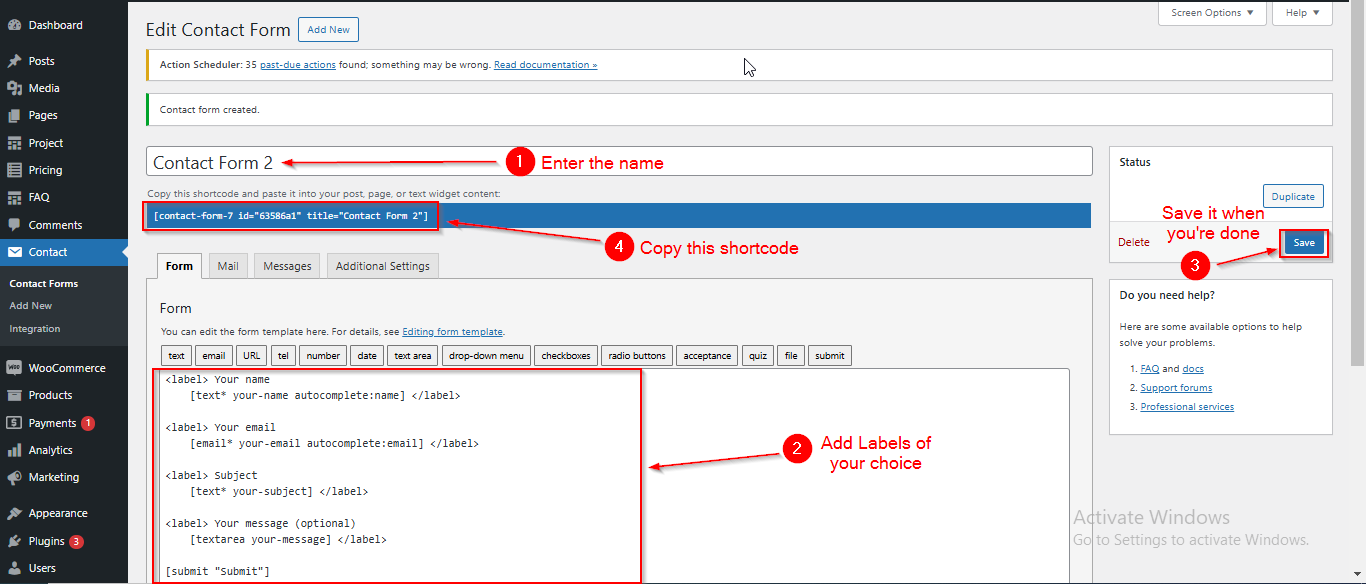
Task: Open the FAQ help link
Action: pyautogui.click(x=1150, y=369)
